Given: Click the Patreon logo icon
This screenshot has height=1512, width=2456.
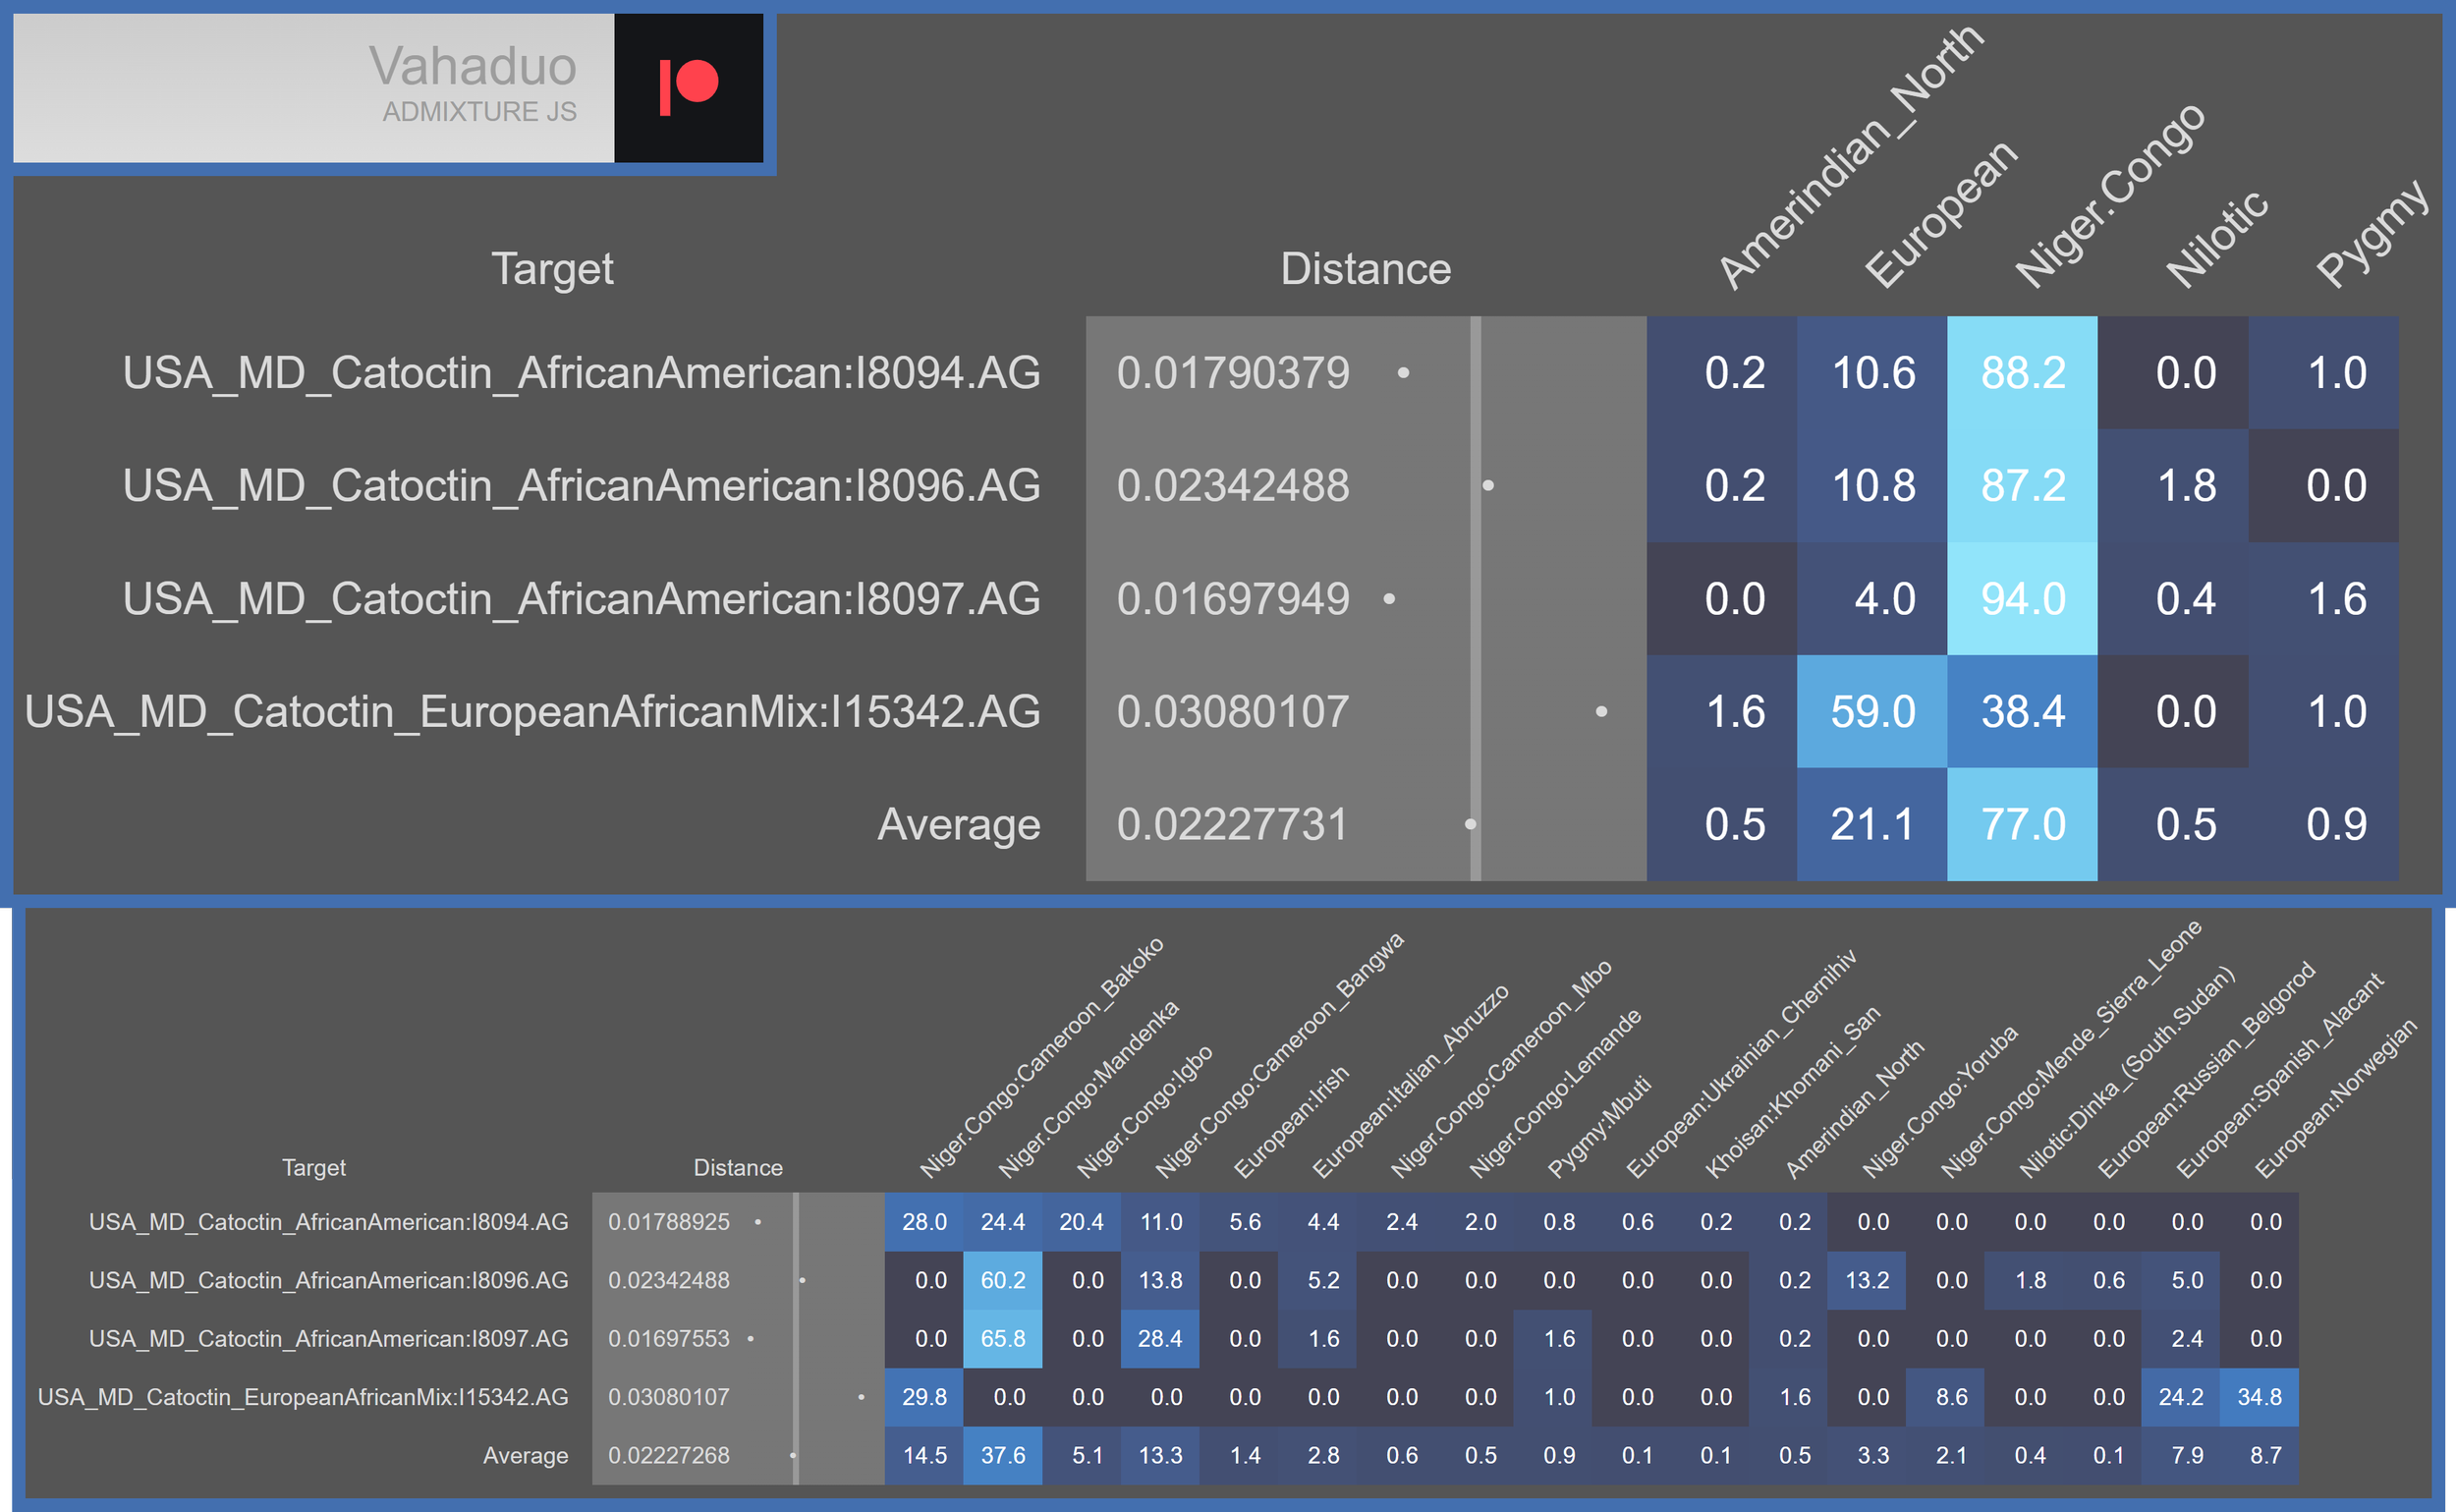Looking at the screenshot, I should 688,87.
